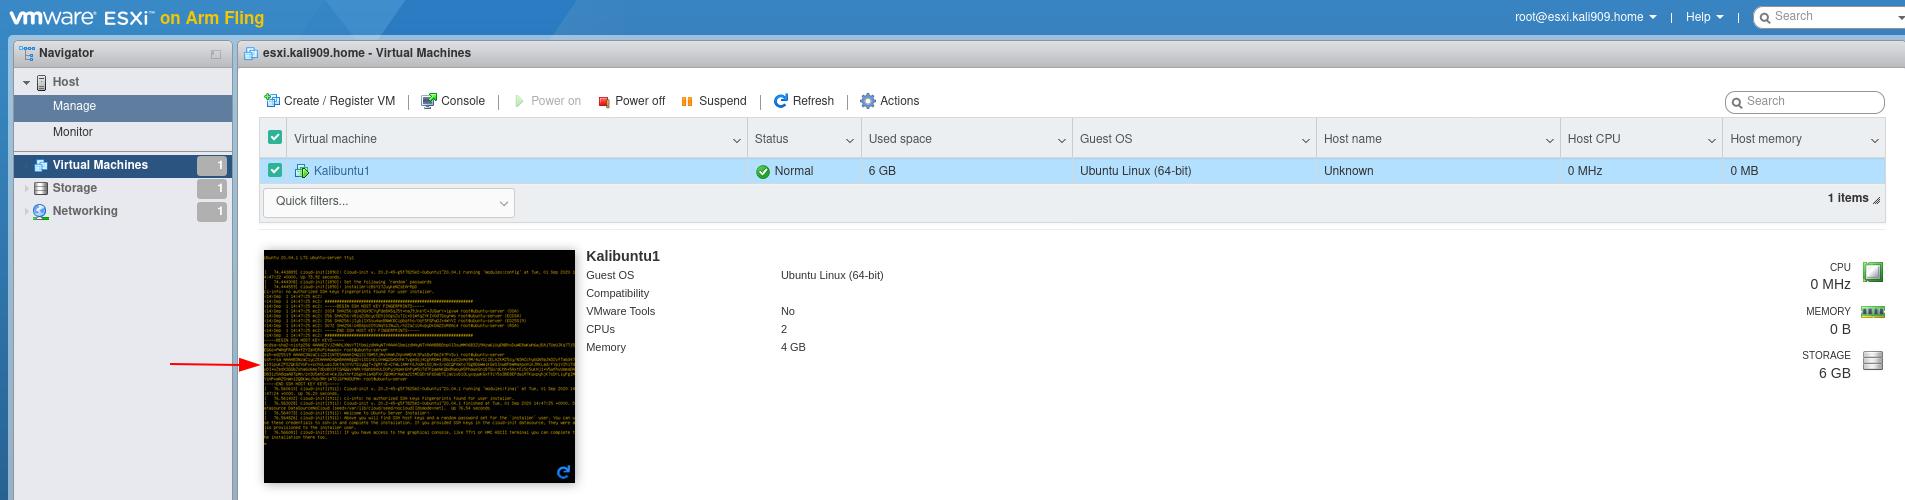The image size is (1905, 500).
Task: Refresh the console thumbnail image
Action: click(x=563, y=472)
